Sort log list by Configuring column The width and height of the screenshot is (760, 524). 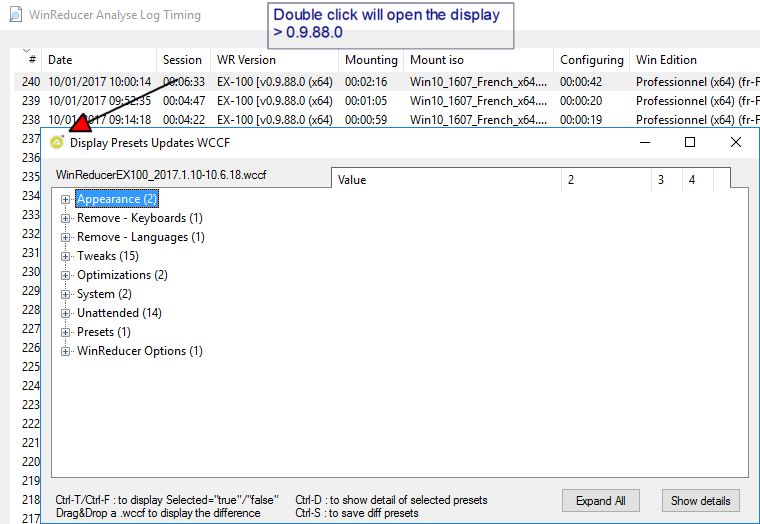(591, 60)
